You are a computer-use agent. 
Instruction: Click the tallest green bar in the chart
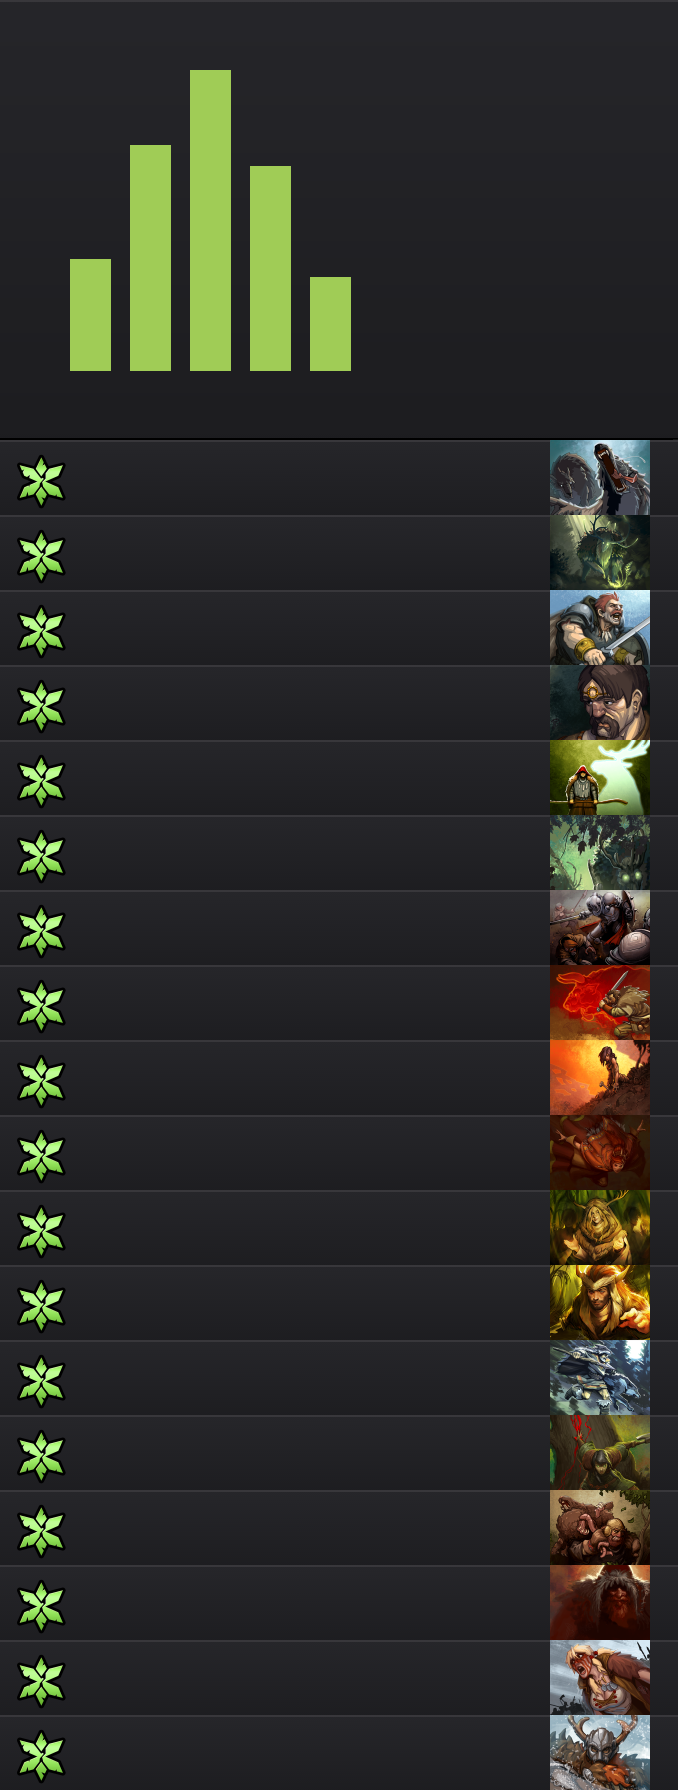(210, 220)
